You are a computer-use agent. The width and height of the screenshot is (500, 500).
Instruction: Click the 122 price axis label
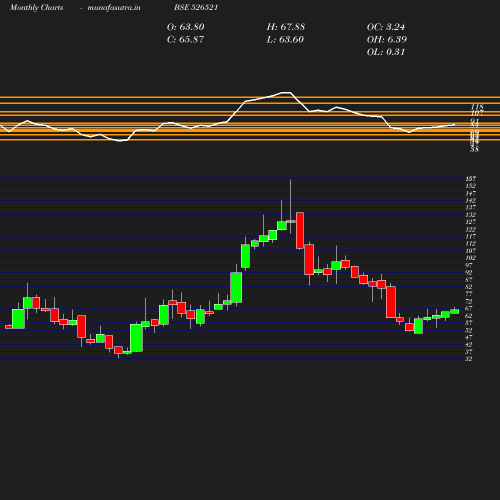[x=470, y=229]
